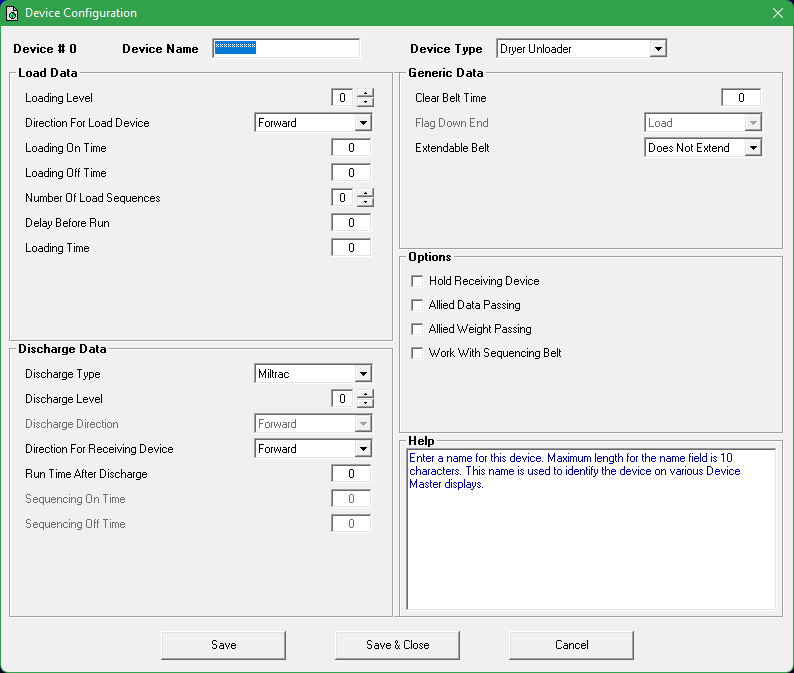Click the Save button
Image resolution: width=794 pixels, height=673 pixels.
click(223, 645)
